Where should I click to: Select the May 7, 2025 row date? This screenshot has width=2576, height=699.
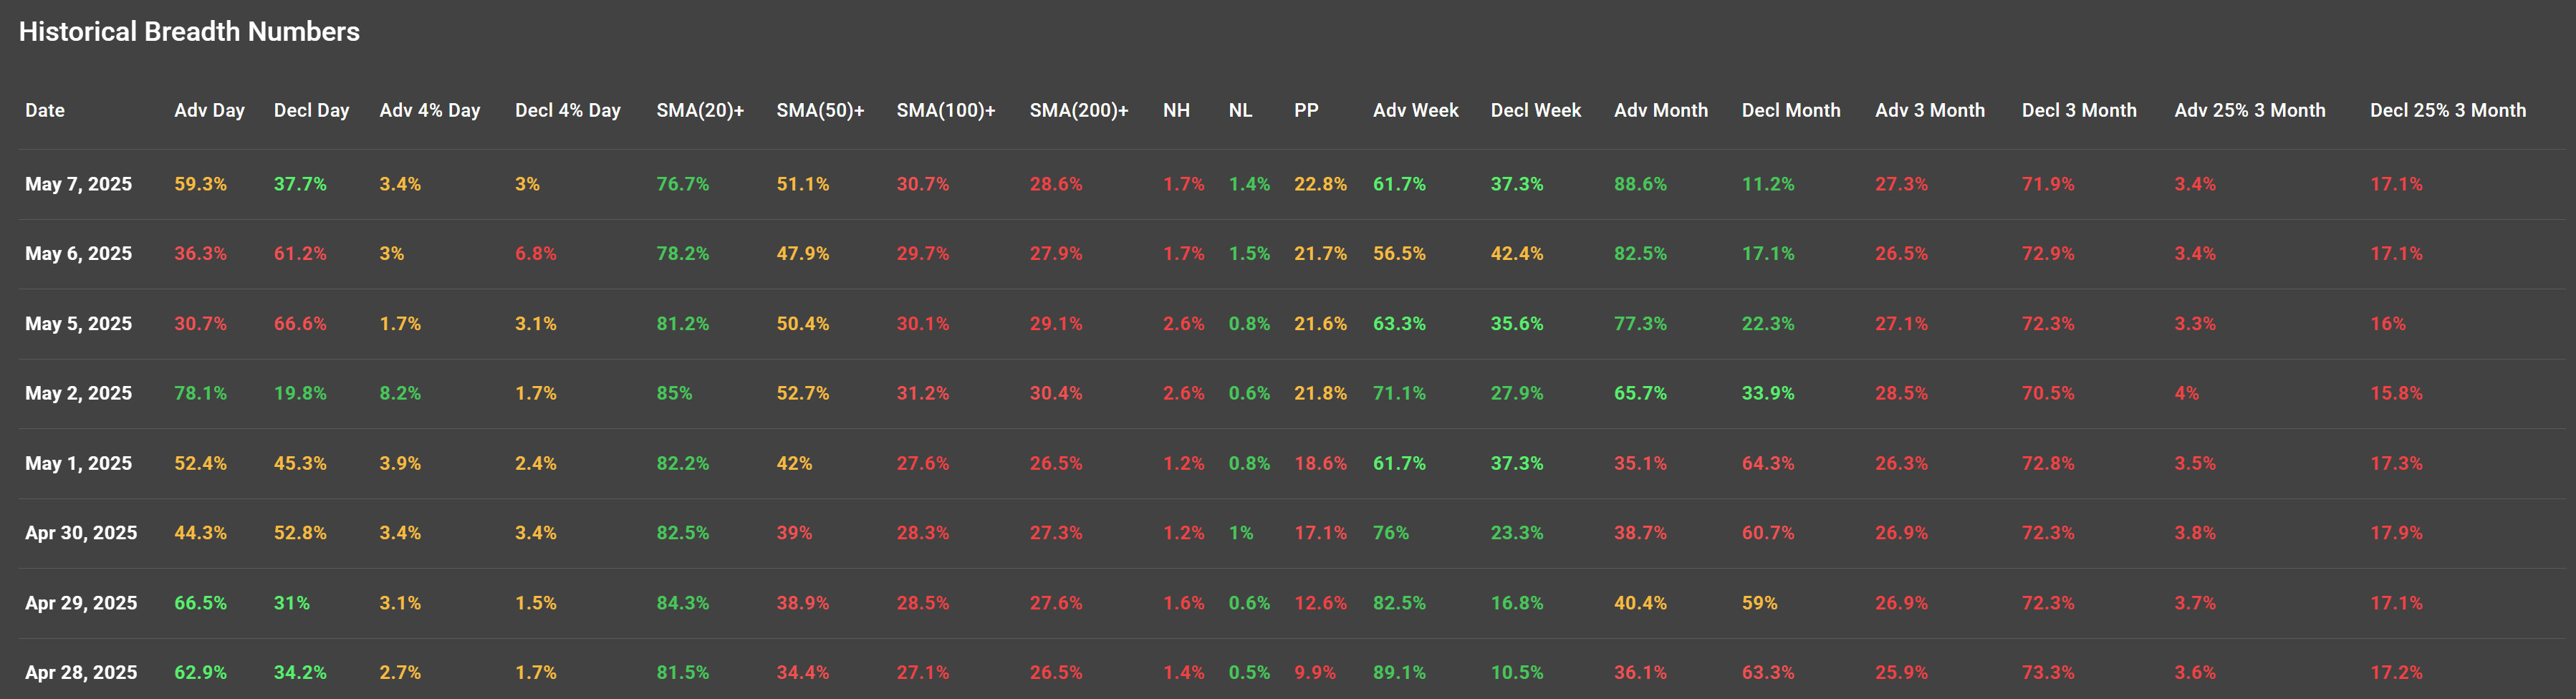(x=78, y=184)
